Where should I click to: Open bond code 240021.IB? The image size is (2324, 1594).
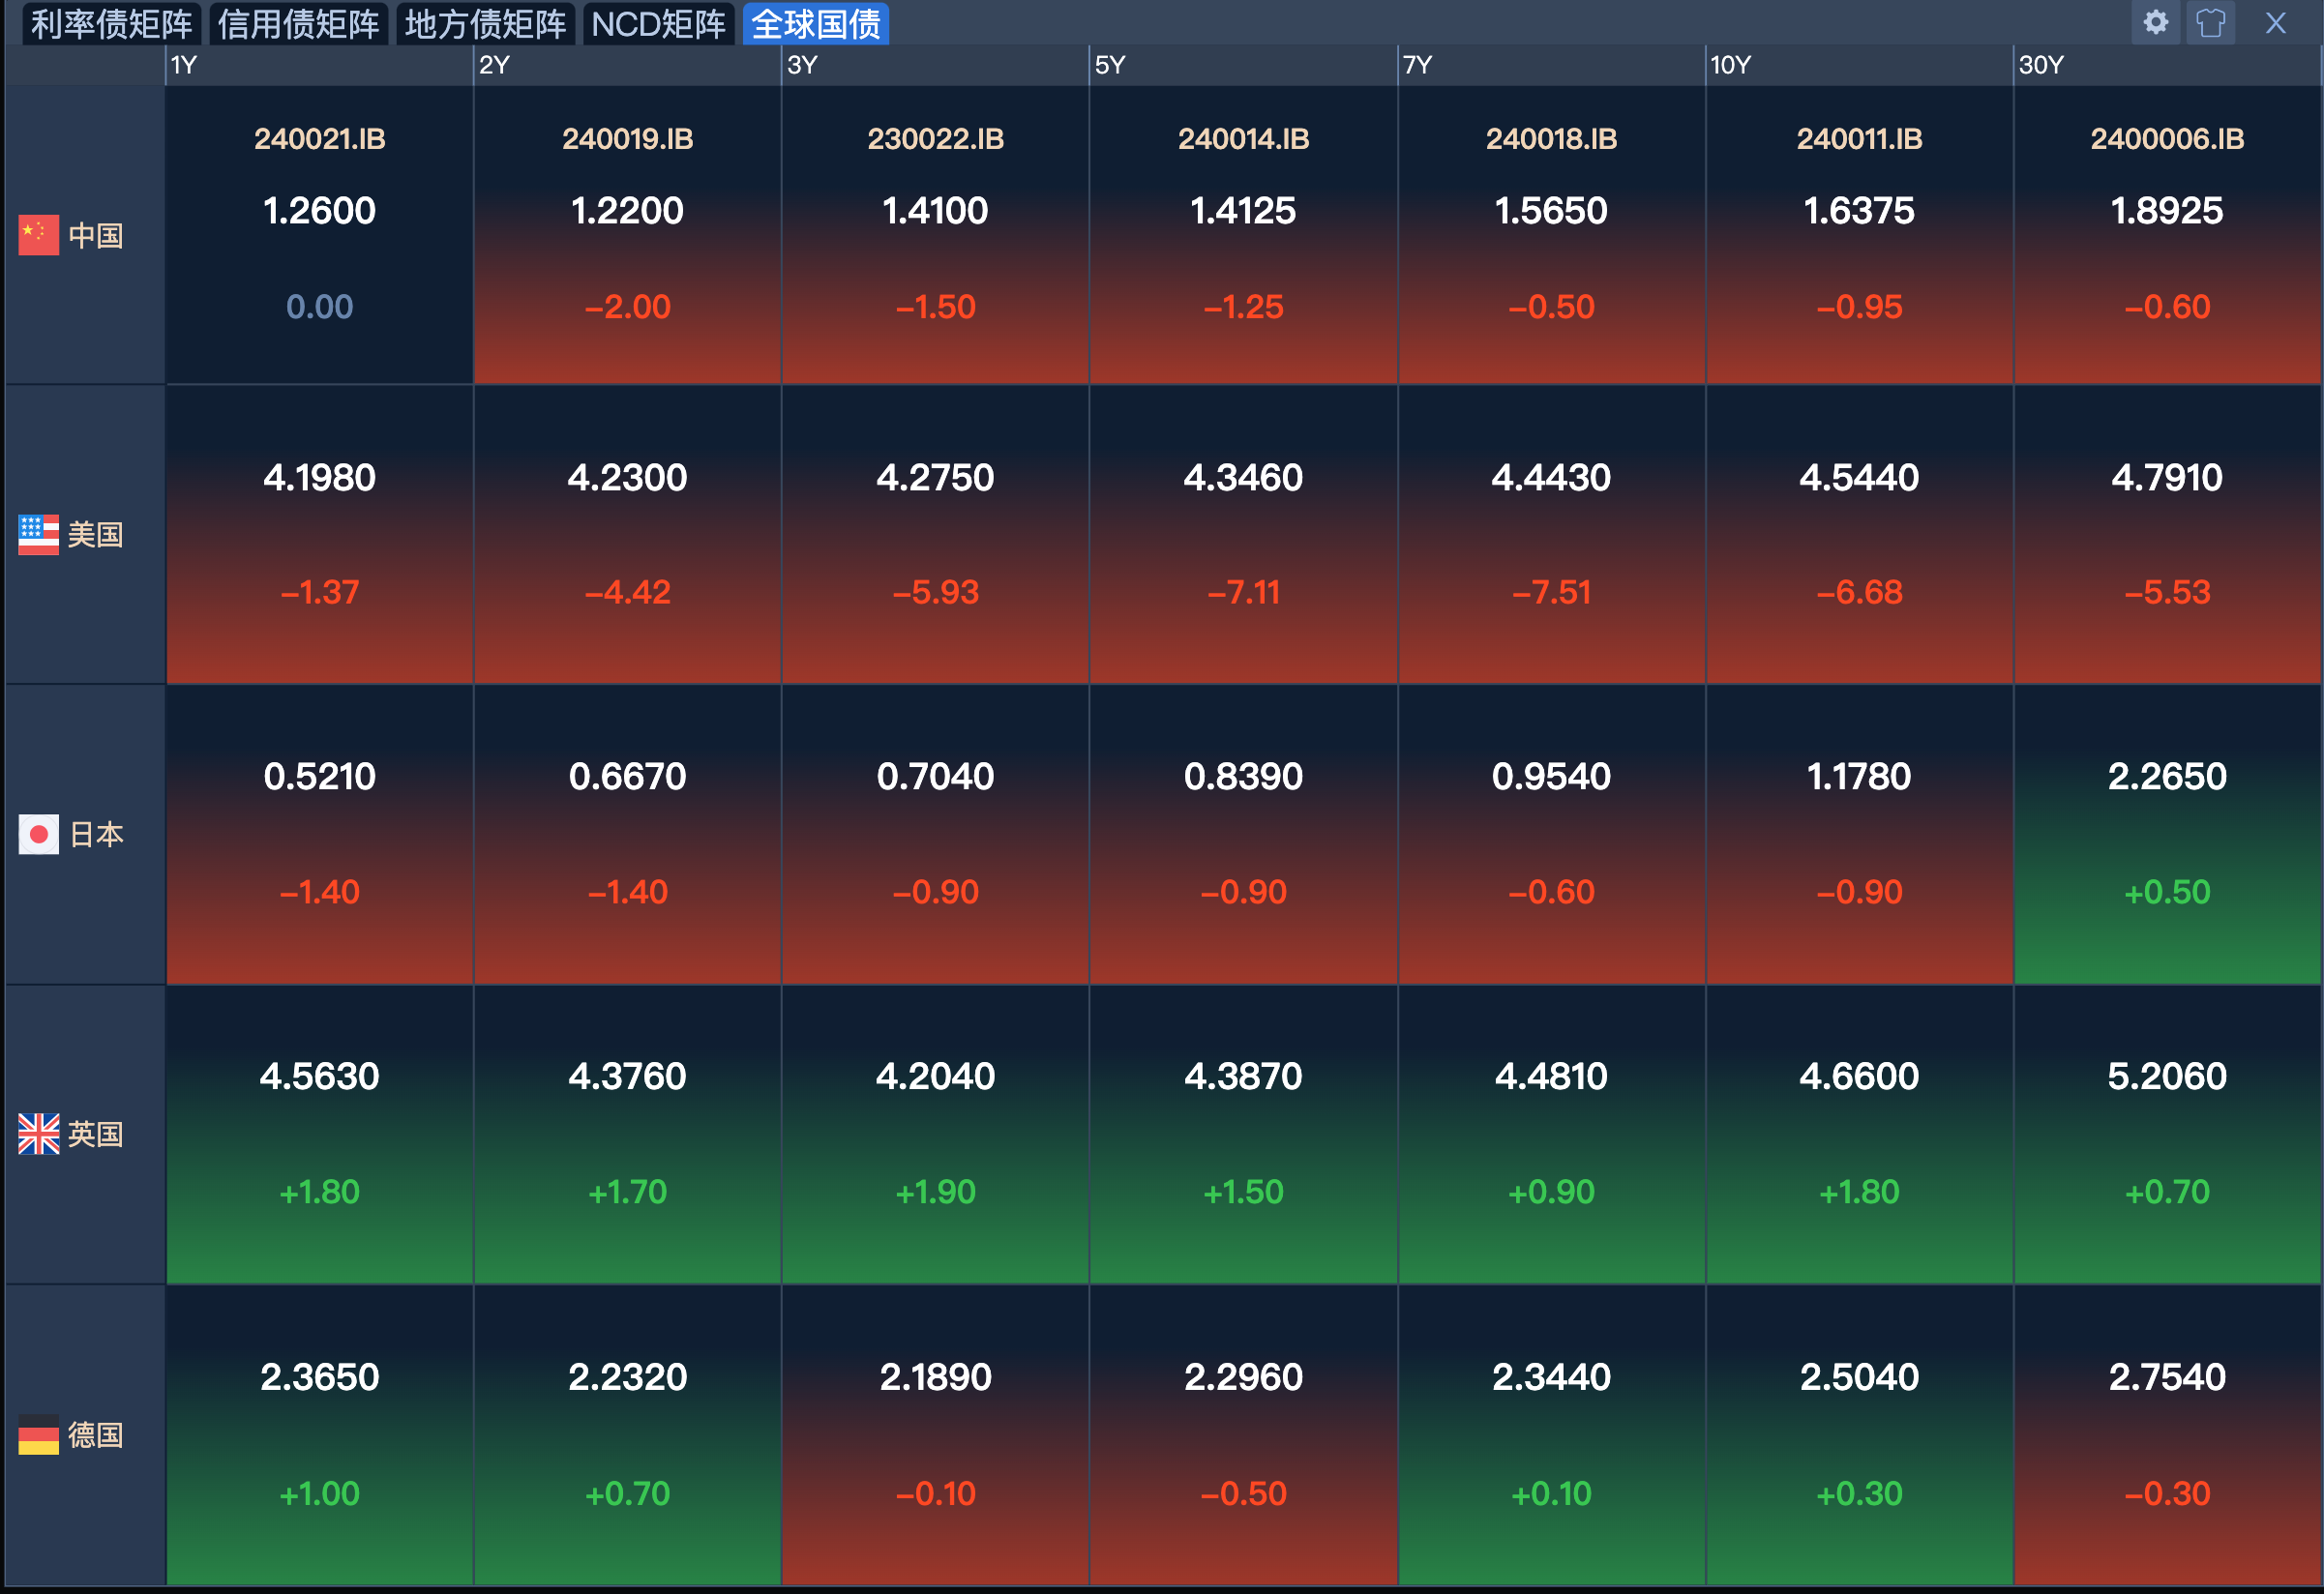point(319,139)
